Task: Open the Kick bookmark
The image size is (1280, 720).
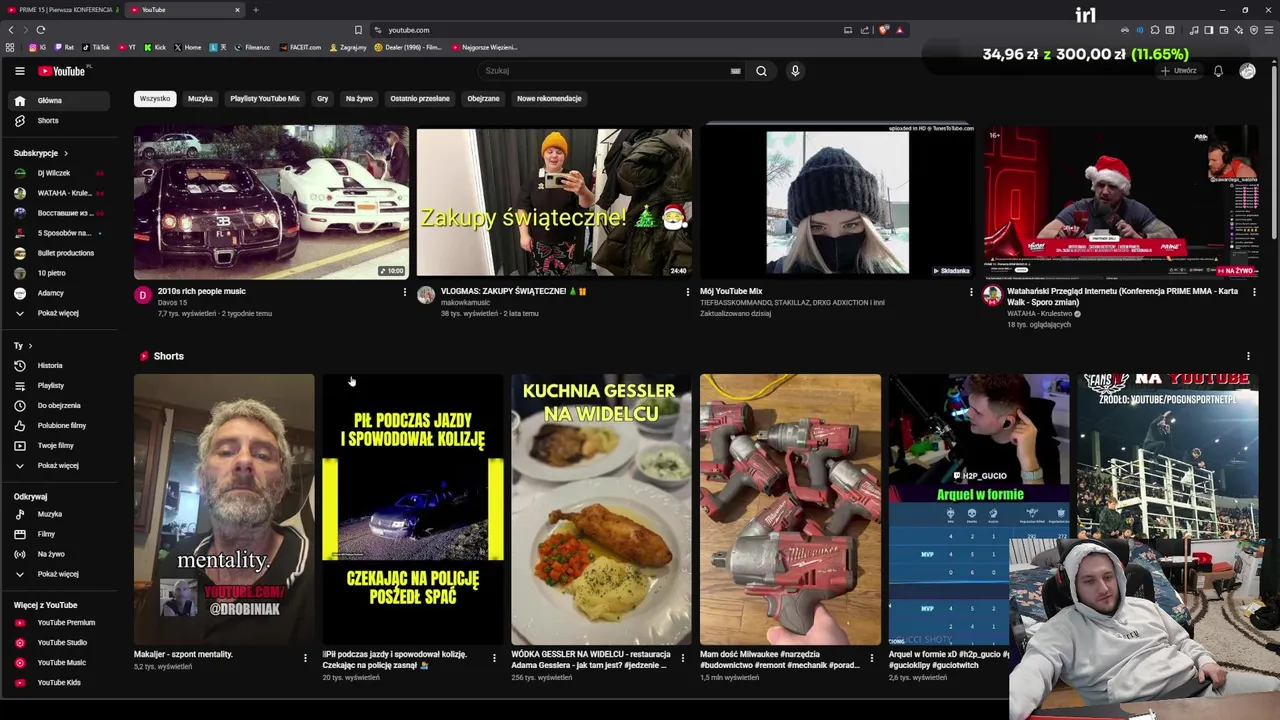Action: click(155, 47)
